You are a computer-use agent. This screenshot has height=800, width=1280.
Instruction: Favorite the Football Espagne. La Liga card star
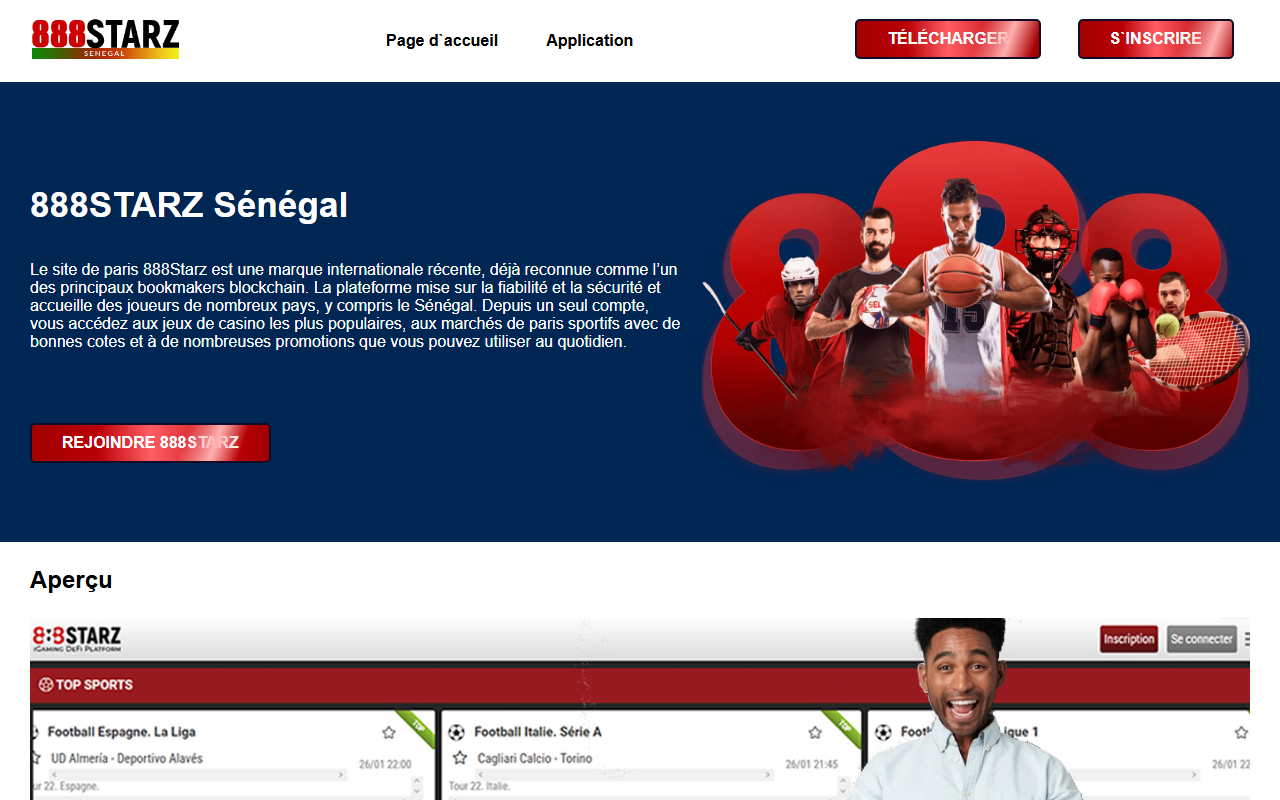pyautogui.click(x=389, y=732)
